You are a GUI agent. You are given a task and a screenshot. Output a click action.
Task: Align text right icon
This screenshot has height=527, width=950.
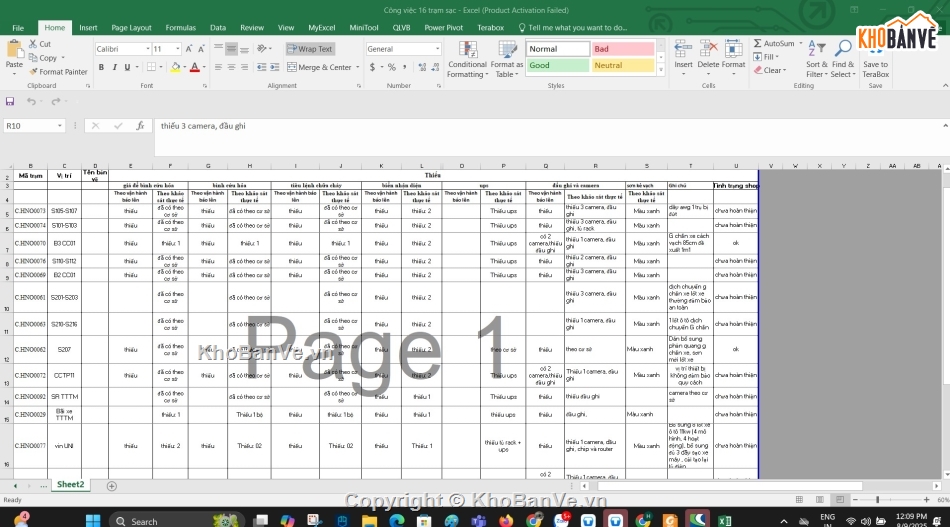tap(244, 67)
